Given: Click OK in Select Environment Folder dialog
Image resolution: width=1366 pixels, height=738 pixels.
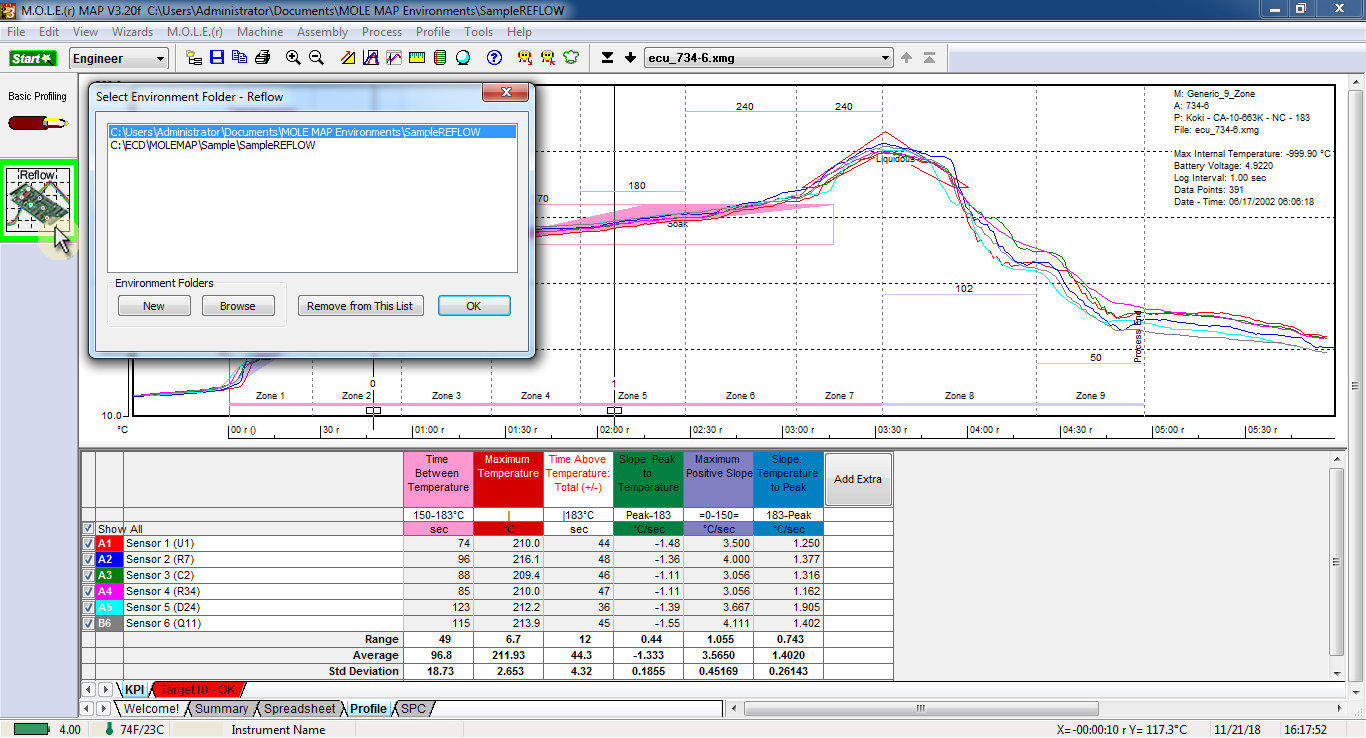Looking at the screenshot, I should pyautogui.click(x=474, y=306).
